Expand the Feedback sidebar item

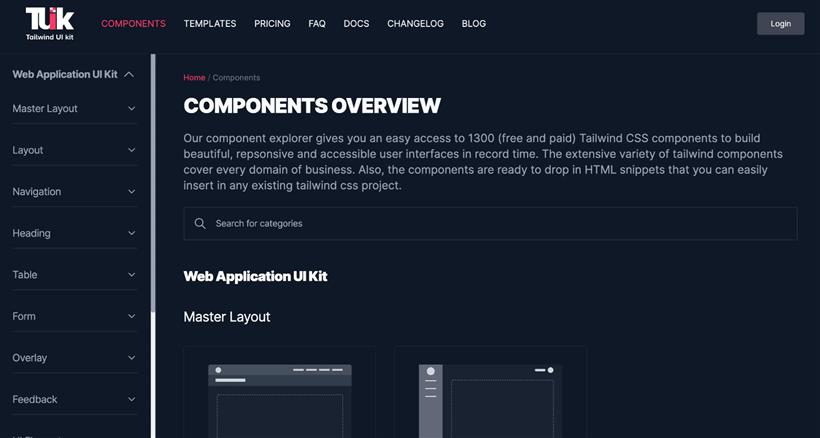(74, 399)
